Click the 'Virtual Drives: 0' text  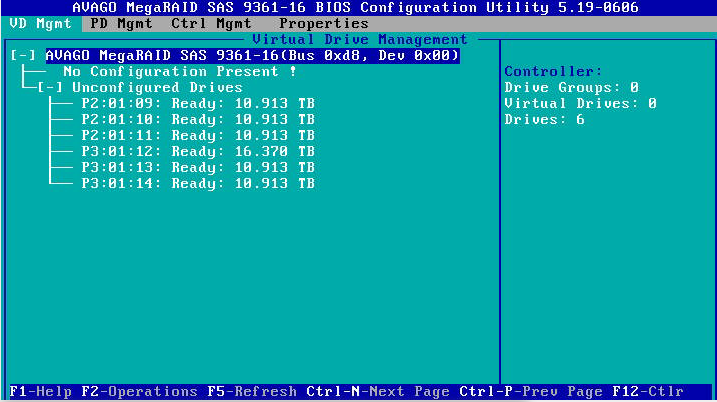pos(581,104)
